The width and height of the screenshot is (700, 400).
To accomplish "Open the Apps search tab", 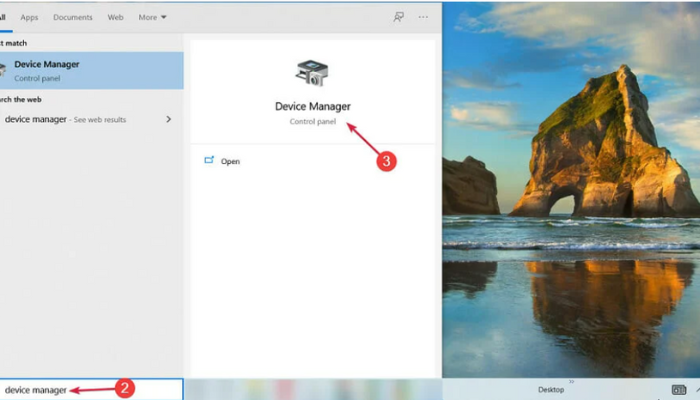I will pos(29,17).
